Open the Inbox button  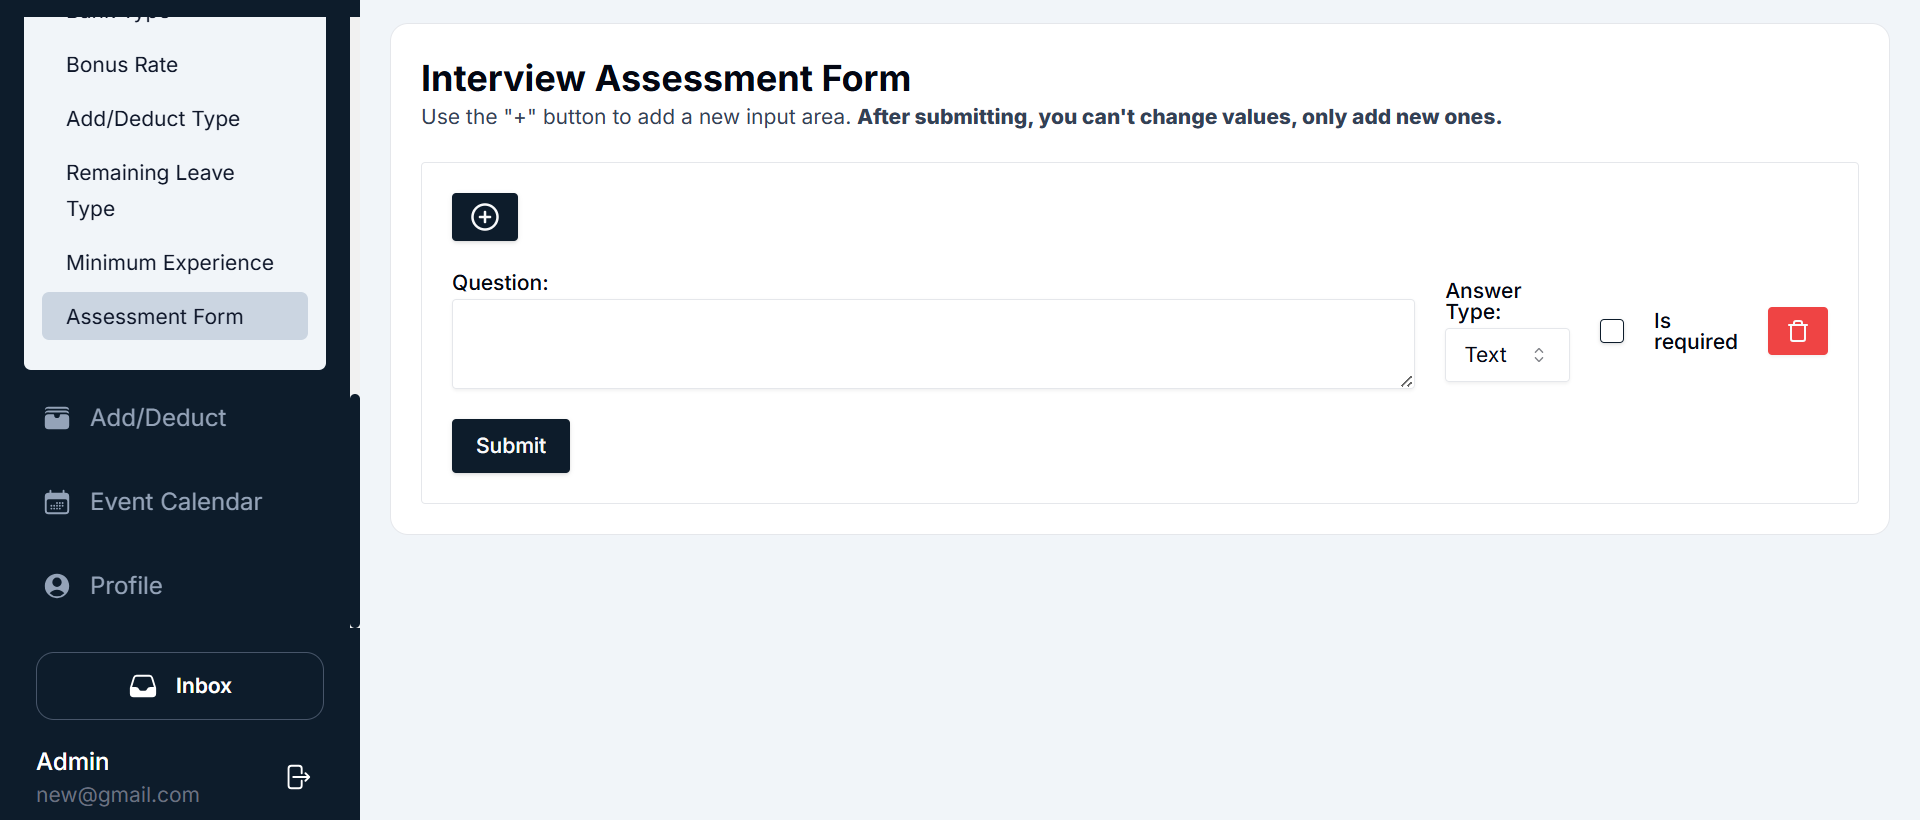(180, 686)
